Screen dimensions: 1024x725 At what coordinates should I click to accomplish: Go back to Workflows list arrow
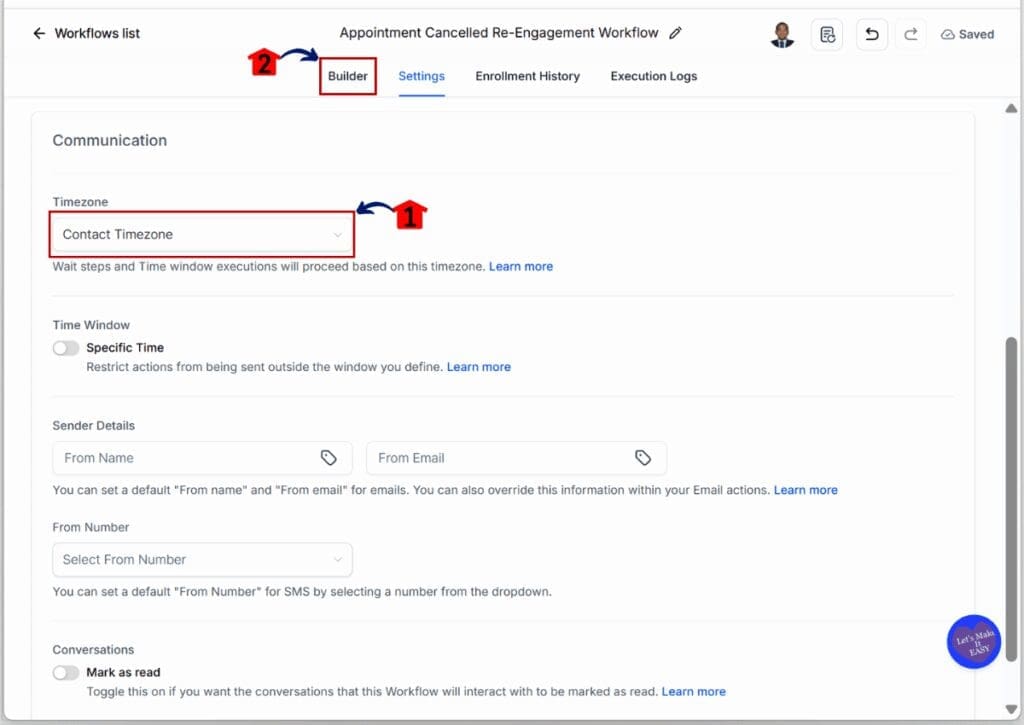pyautogui.click(x=39, y=33)
